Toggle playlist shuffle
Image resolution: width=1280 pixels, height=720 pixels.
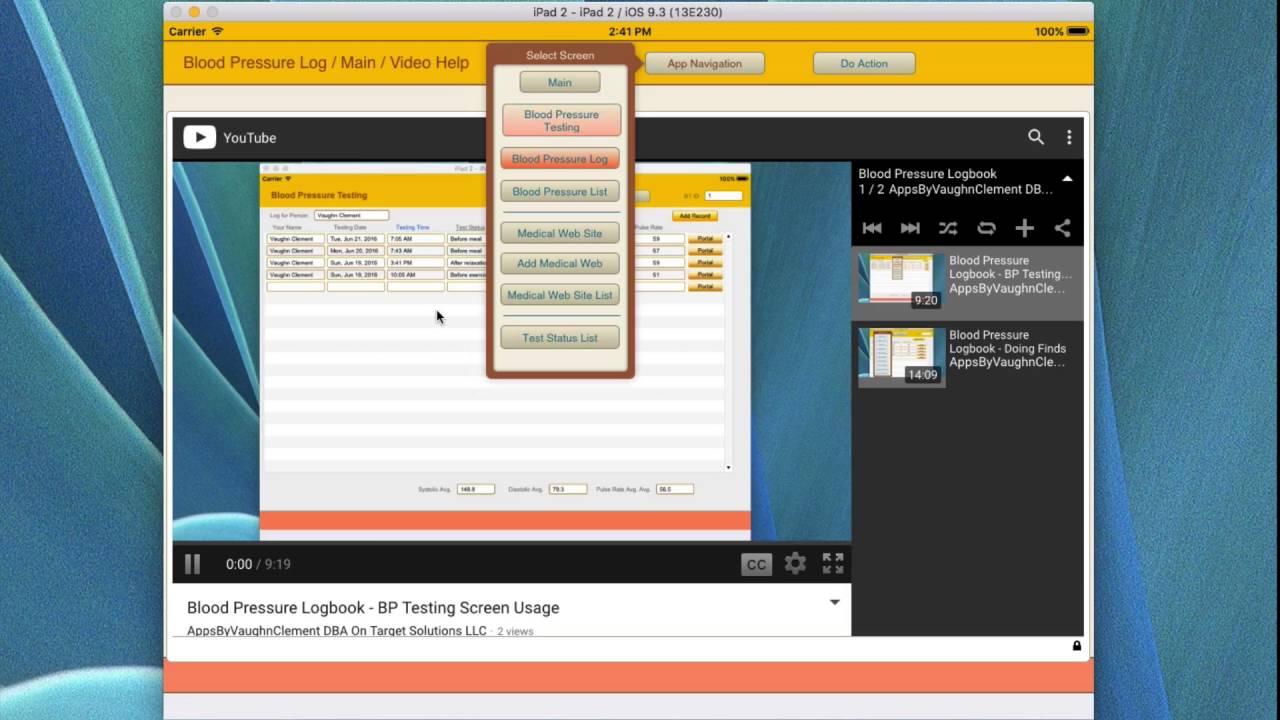948,228
